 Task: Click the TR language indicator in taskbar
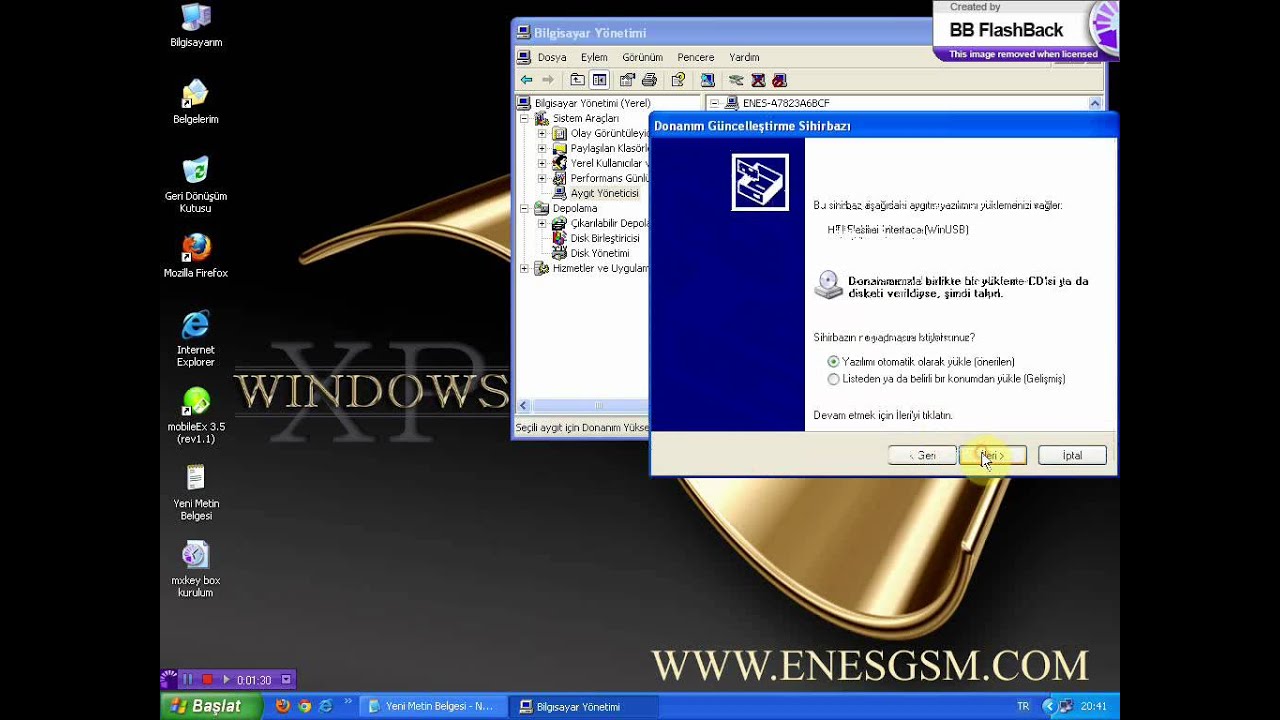1023,706
